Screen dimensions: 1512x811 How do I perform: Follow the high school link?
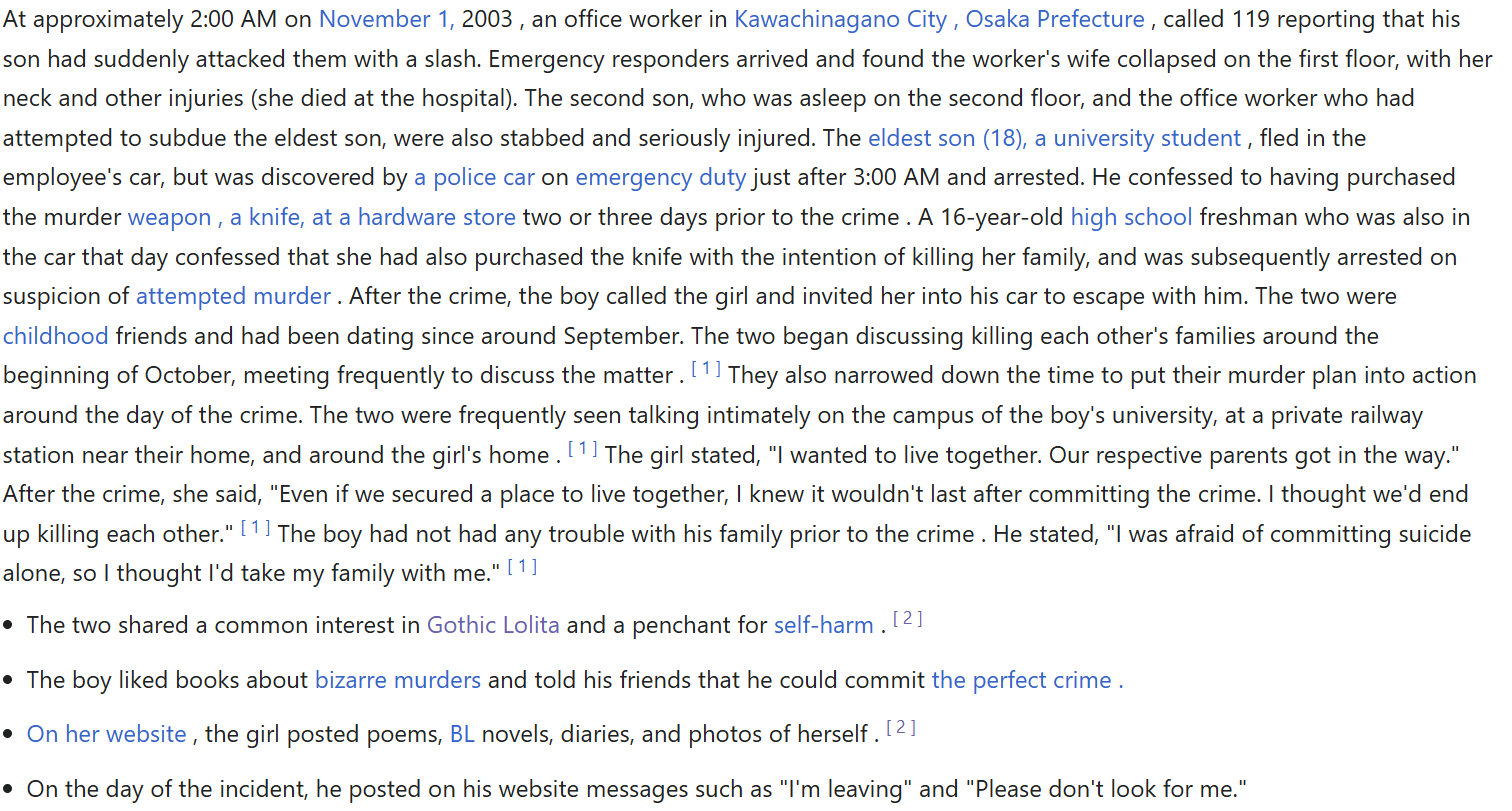click(x=1131, y=217)
